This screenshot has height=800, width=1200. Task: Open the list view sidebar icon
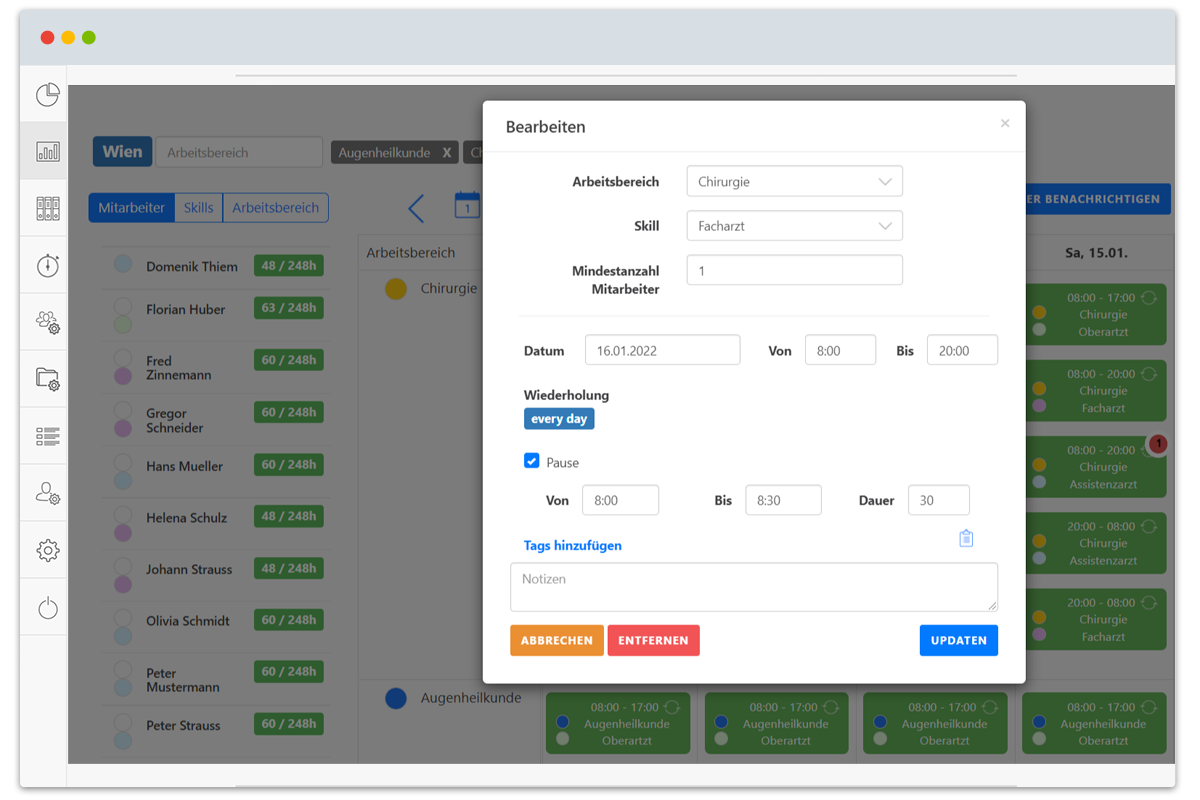48,436
